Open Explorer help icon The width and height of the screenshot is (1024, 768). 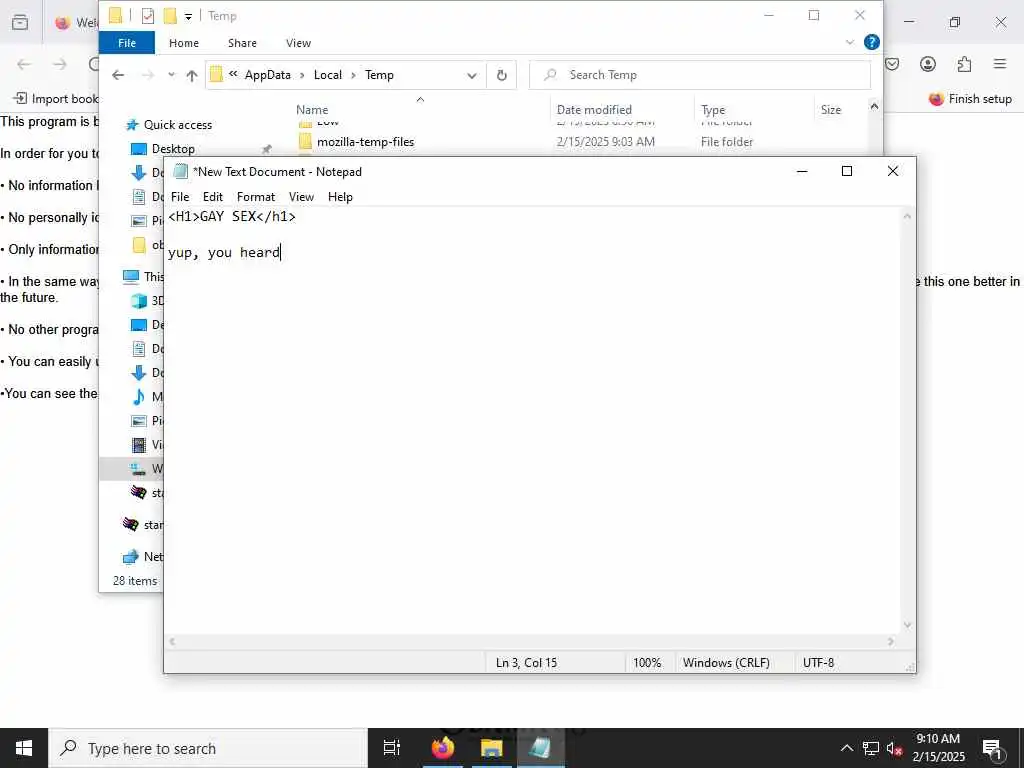[871, 42]
